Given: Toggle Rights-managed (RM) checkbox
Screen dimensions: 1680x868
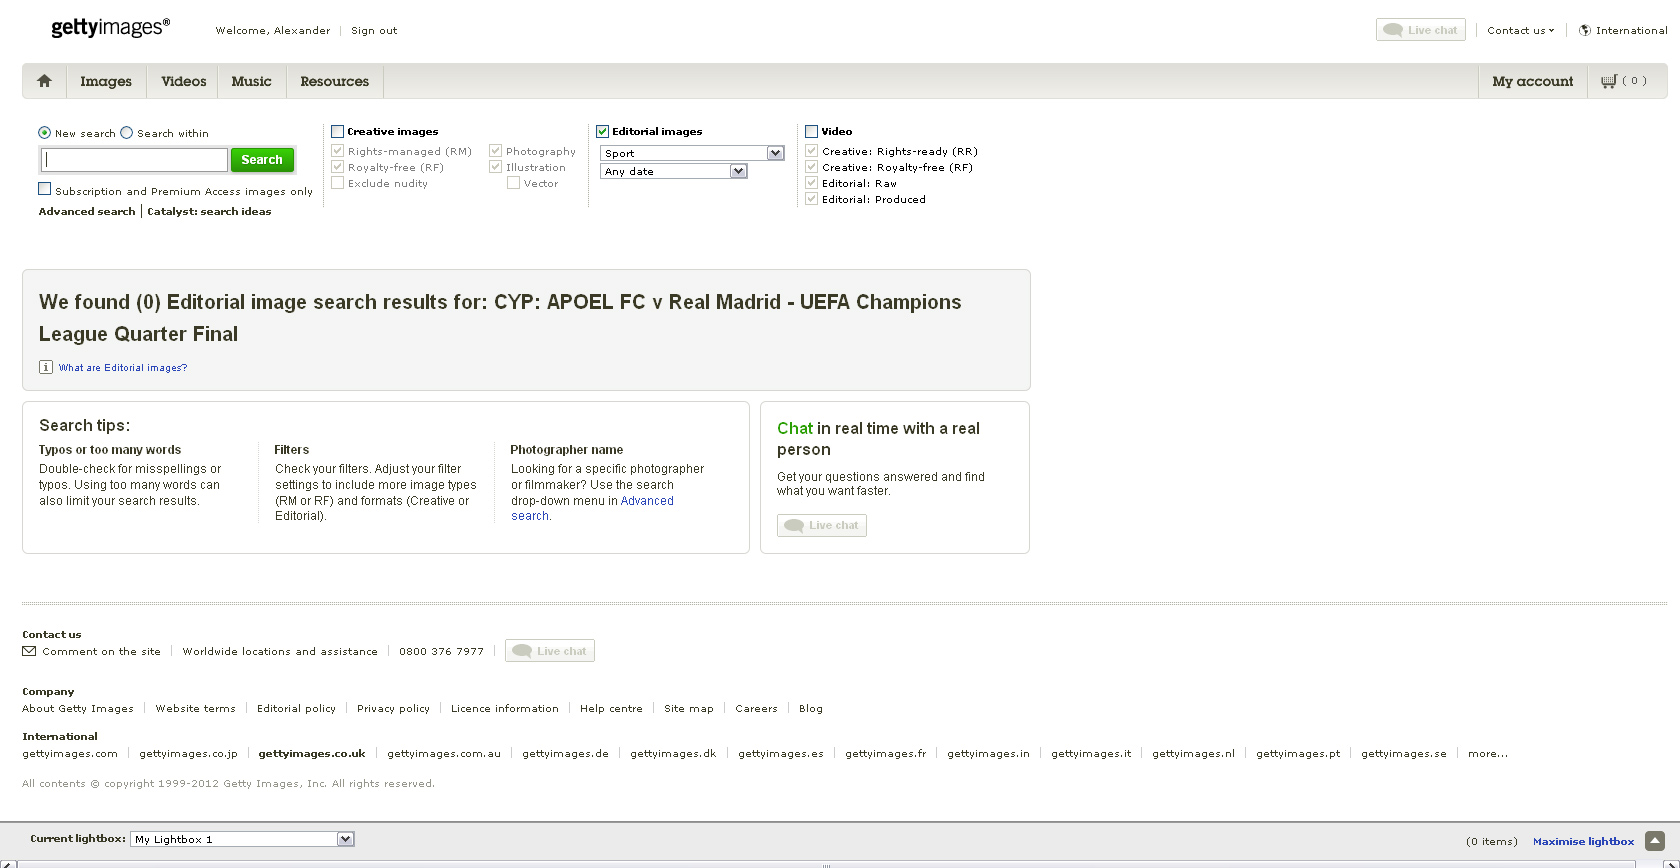Looking at the screenshot, I should click(x=338, y=150).
